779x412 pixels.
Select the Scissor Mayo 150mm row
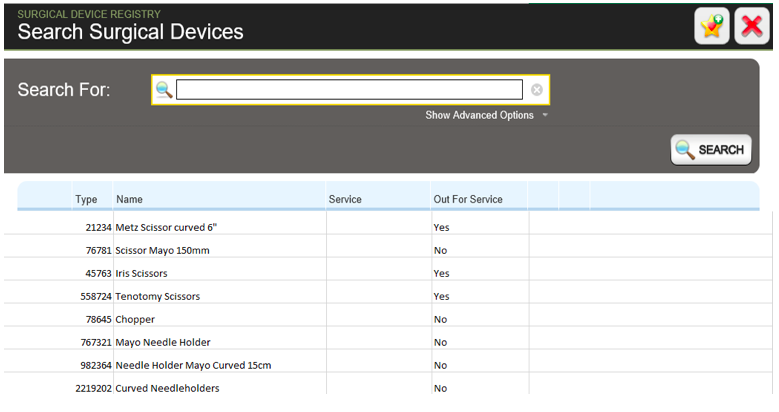162,250
